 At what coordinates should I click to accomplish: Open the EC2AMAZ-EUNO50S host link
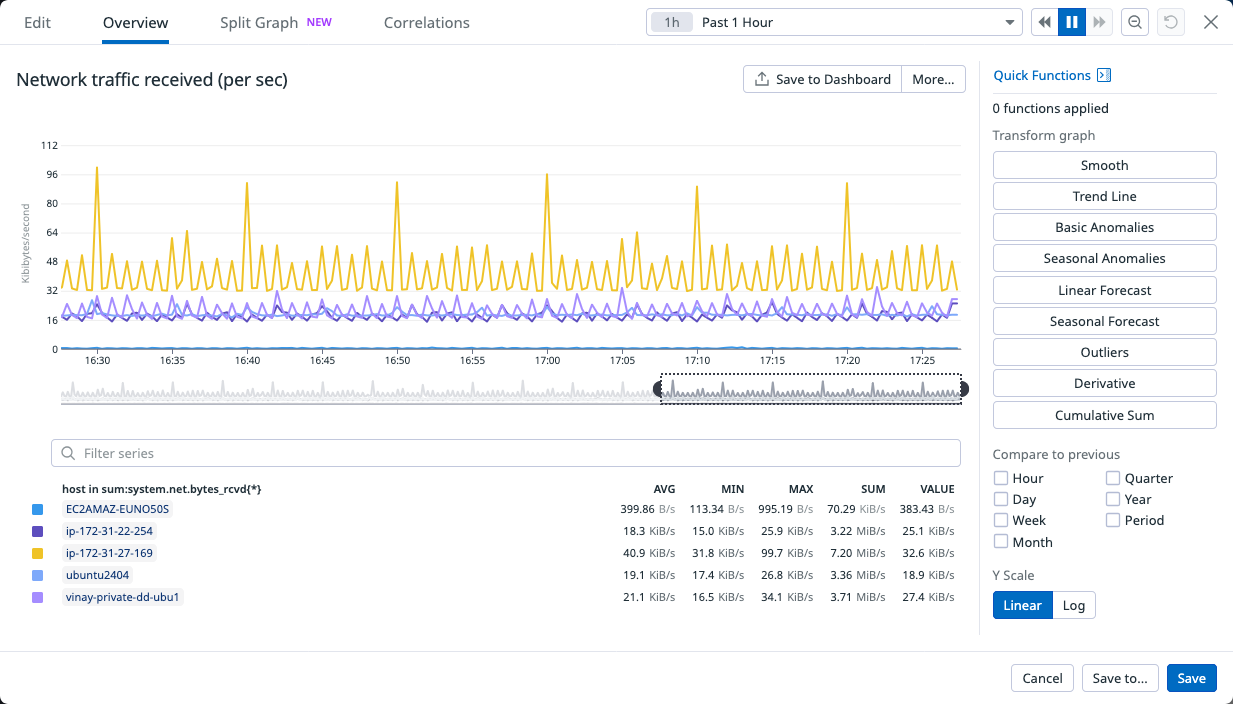pyautogui.click(x=117, y=509)
